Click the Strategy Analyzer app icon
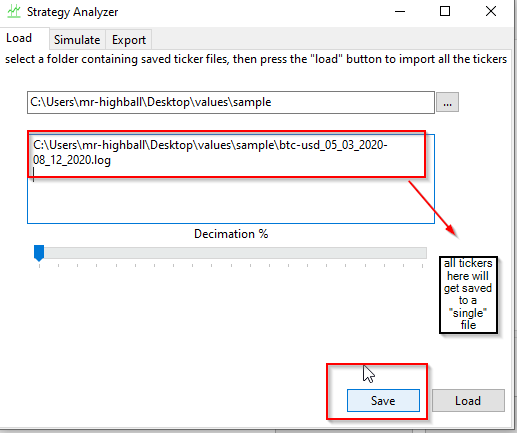The height and width of the screenshot is (433, 517). click(x=14, y=11)
